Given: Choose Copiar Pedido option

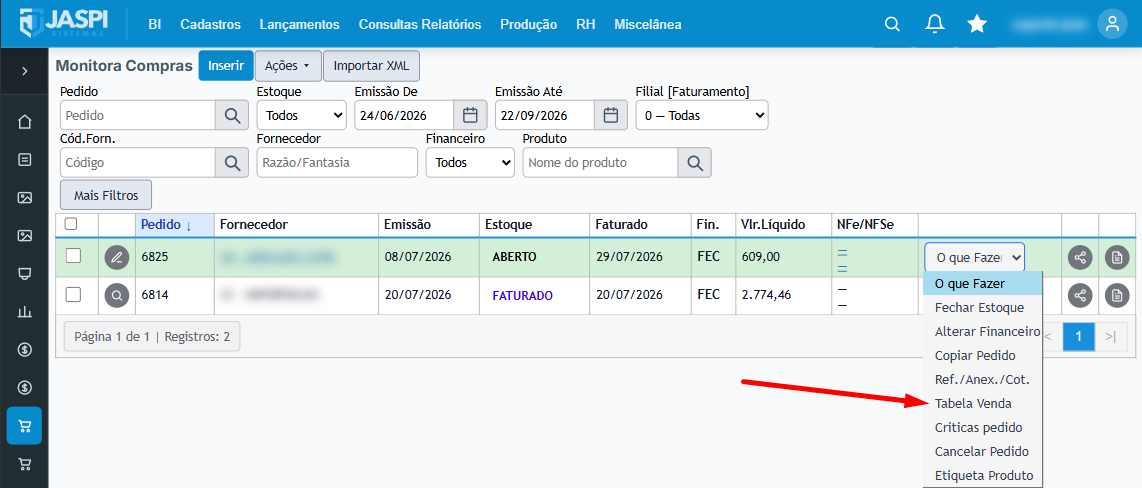Looking at the screenshot, I should point(982,355).
